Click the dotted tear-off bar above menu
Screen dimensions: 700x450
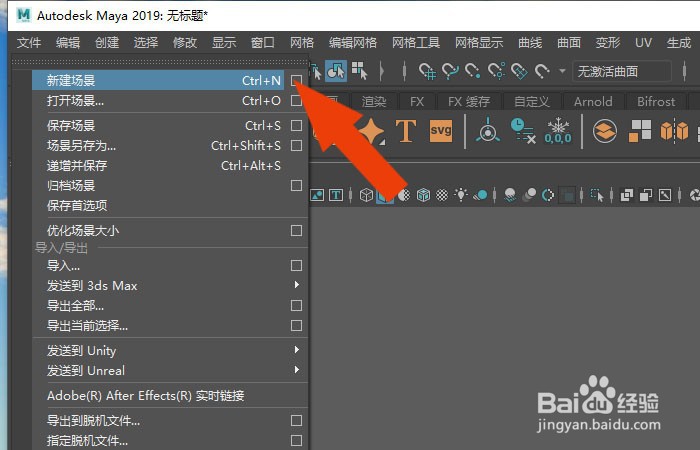[x=160, y=62]
